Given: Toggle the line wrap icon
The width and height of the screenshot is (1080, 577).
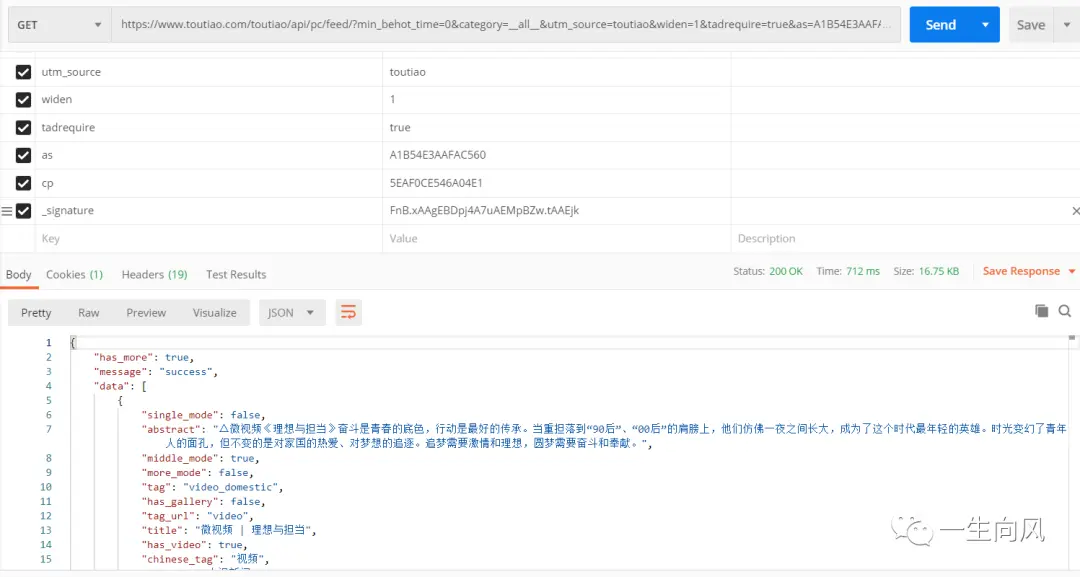Looking at the screenshot, I should 349,313.
